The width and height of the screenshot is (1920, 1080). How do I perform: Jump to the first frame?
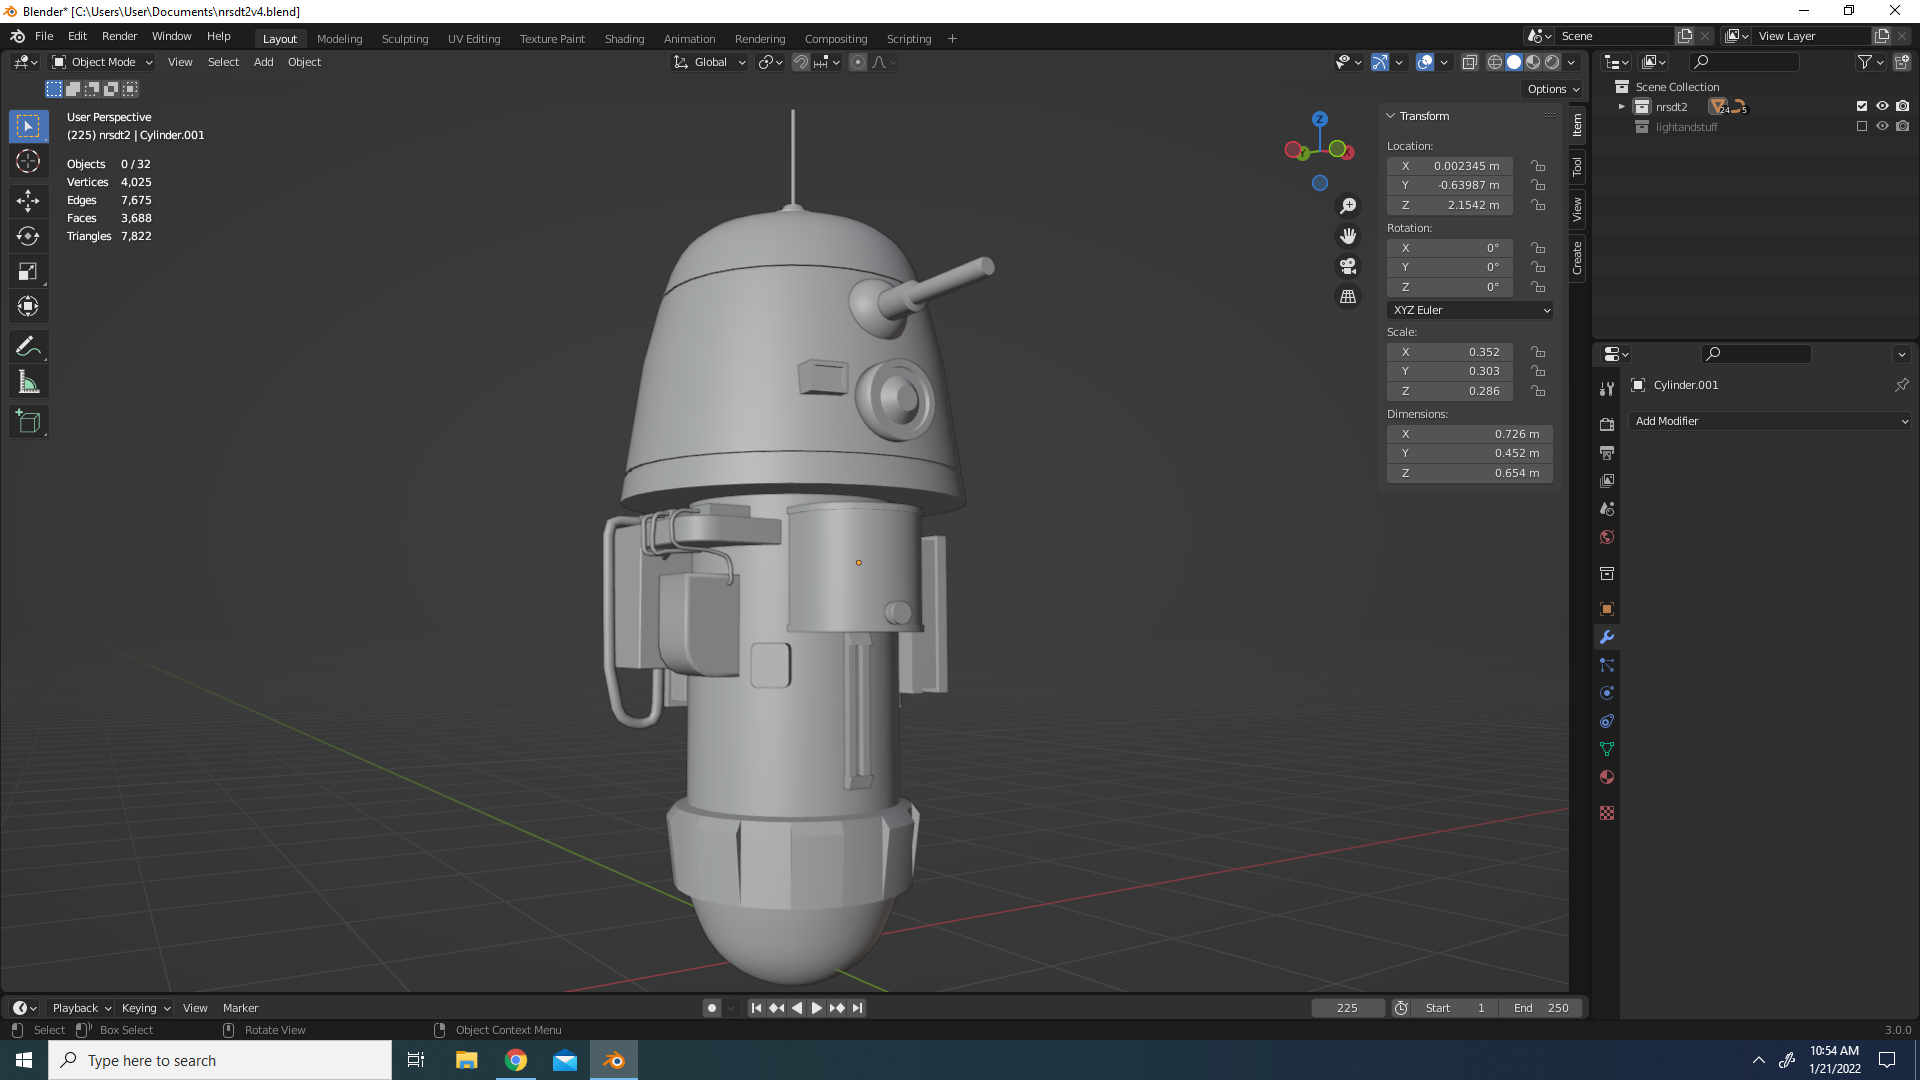point(756,1008)
